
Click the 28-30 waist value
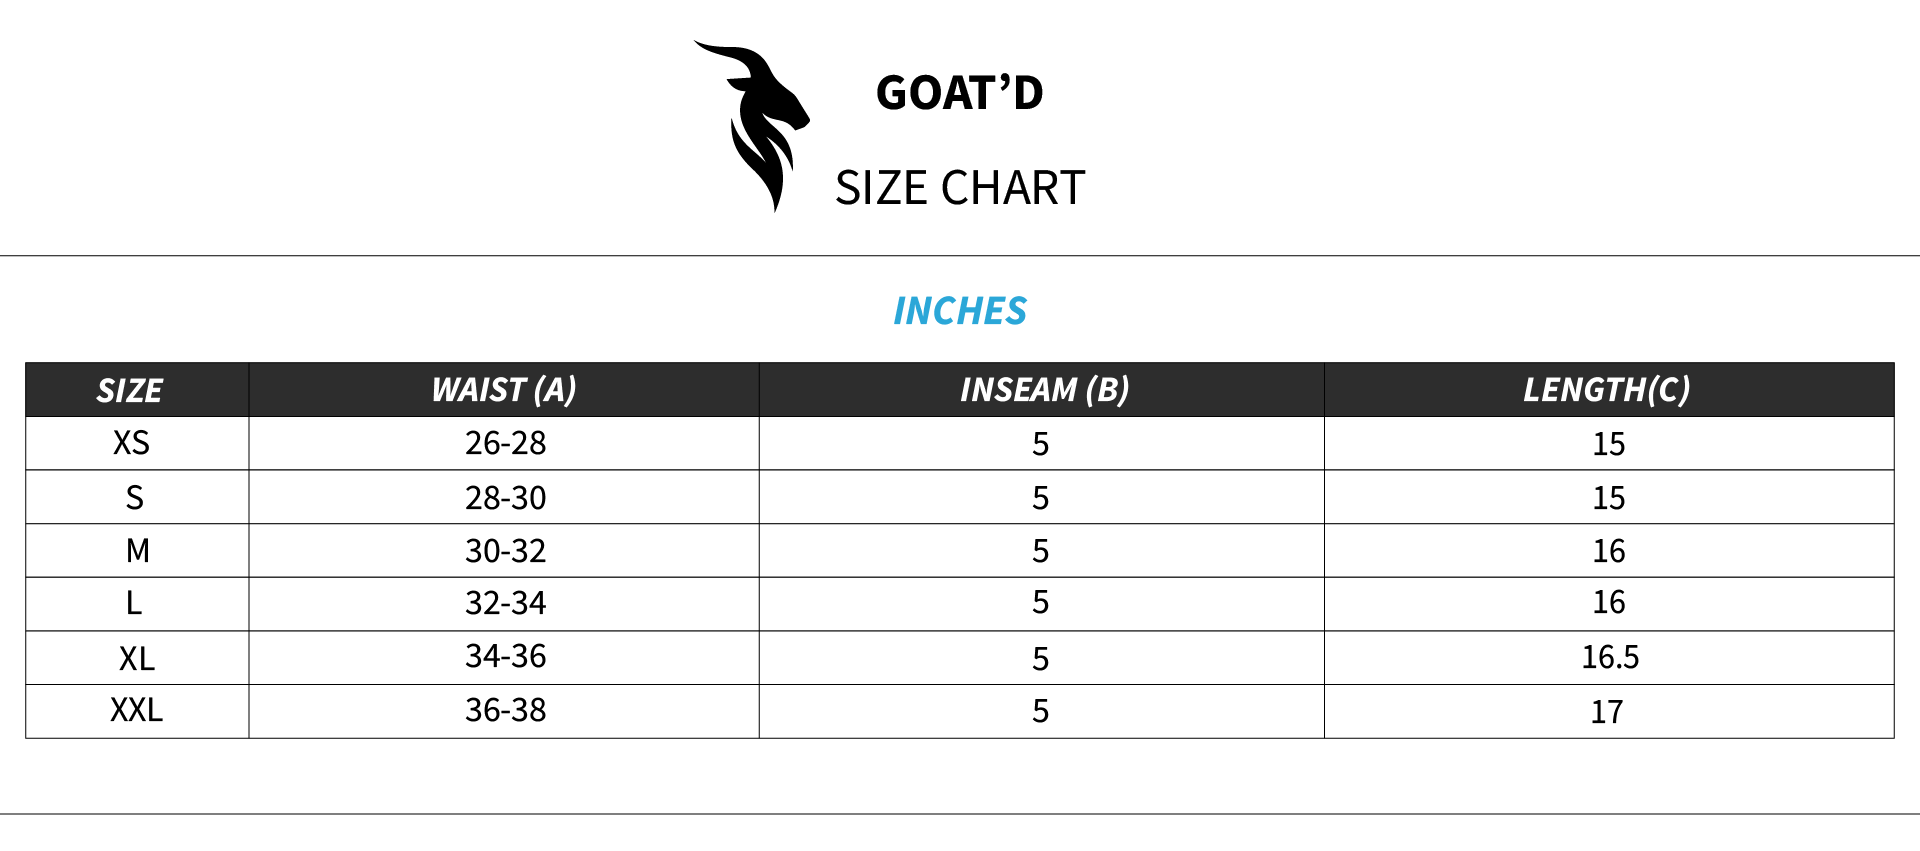coord(505,497)
